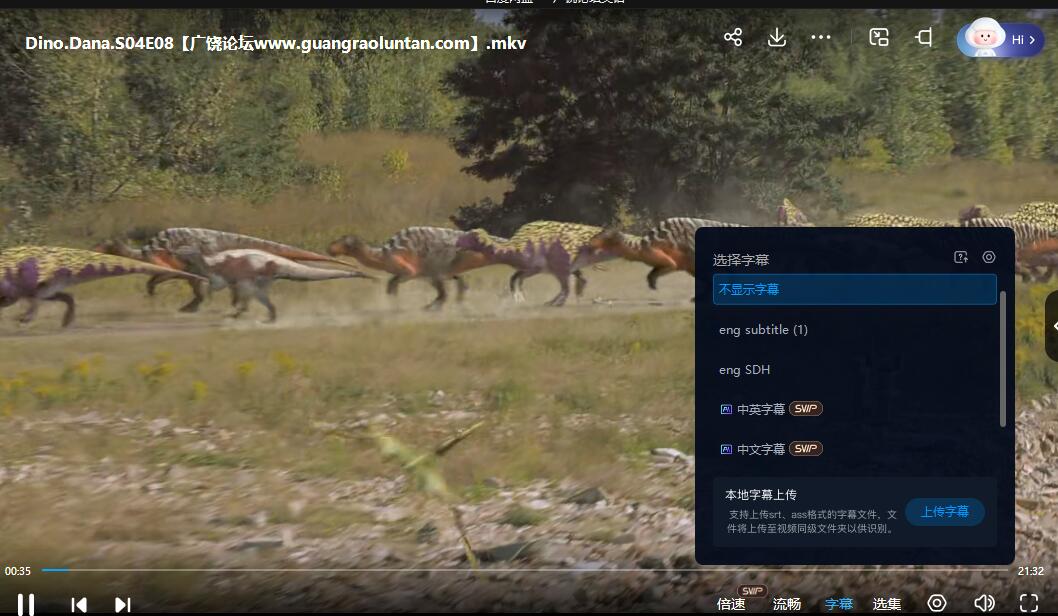Image resolution: width=1058 pixels, height=616 pixels.
Task: Click the AI icon beside 中英字幕
Action: [726, 410]
